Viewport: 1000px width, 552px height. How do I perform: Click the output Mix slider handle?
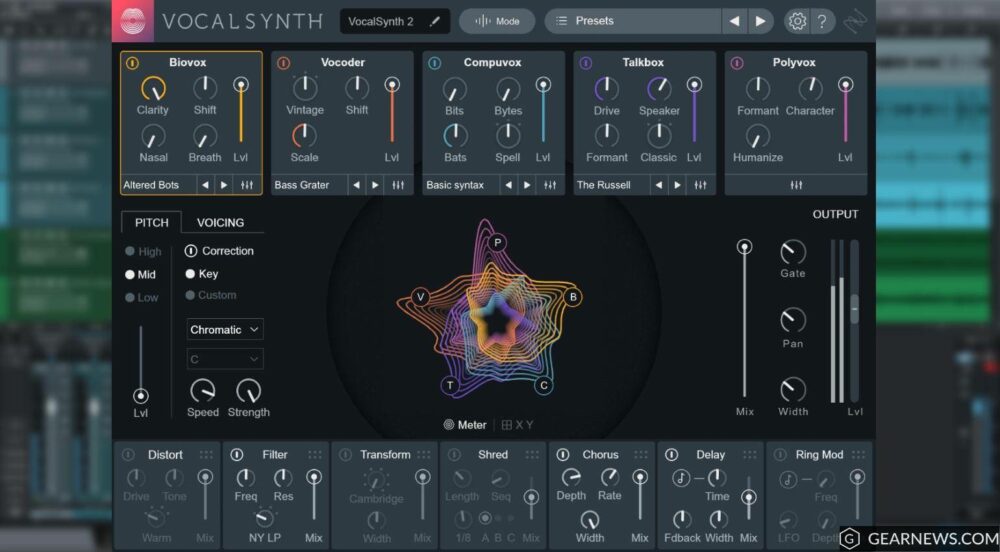pos(744,246)
